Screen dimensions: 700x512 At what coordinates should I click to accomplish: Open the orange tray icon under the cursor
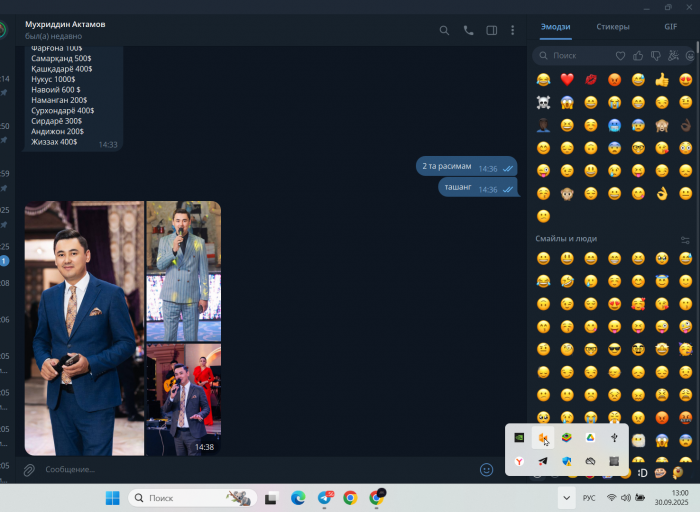tap(543, 438)
